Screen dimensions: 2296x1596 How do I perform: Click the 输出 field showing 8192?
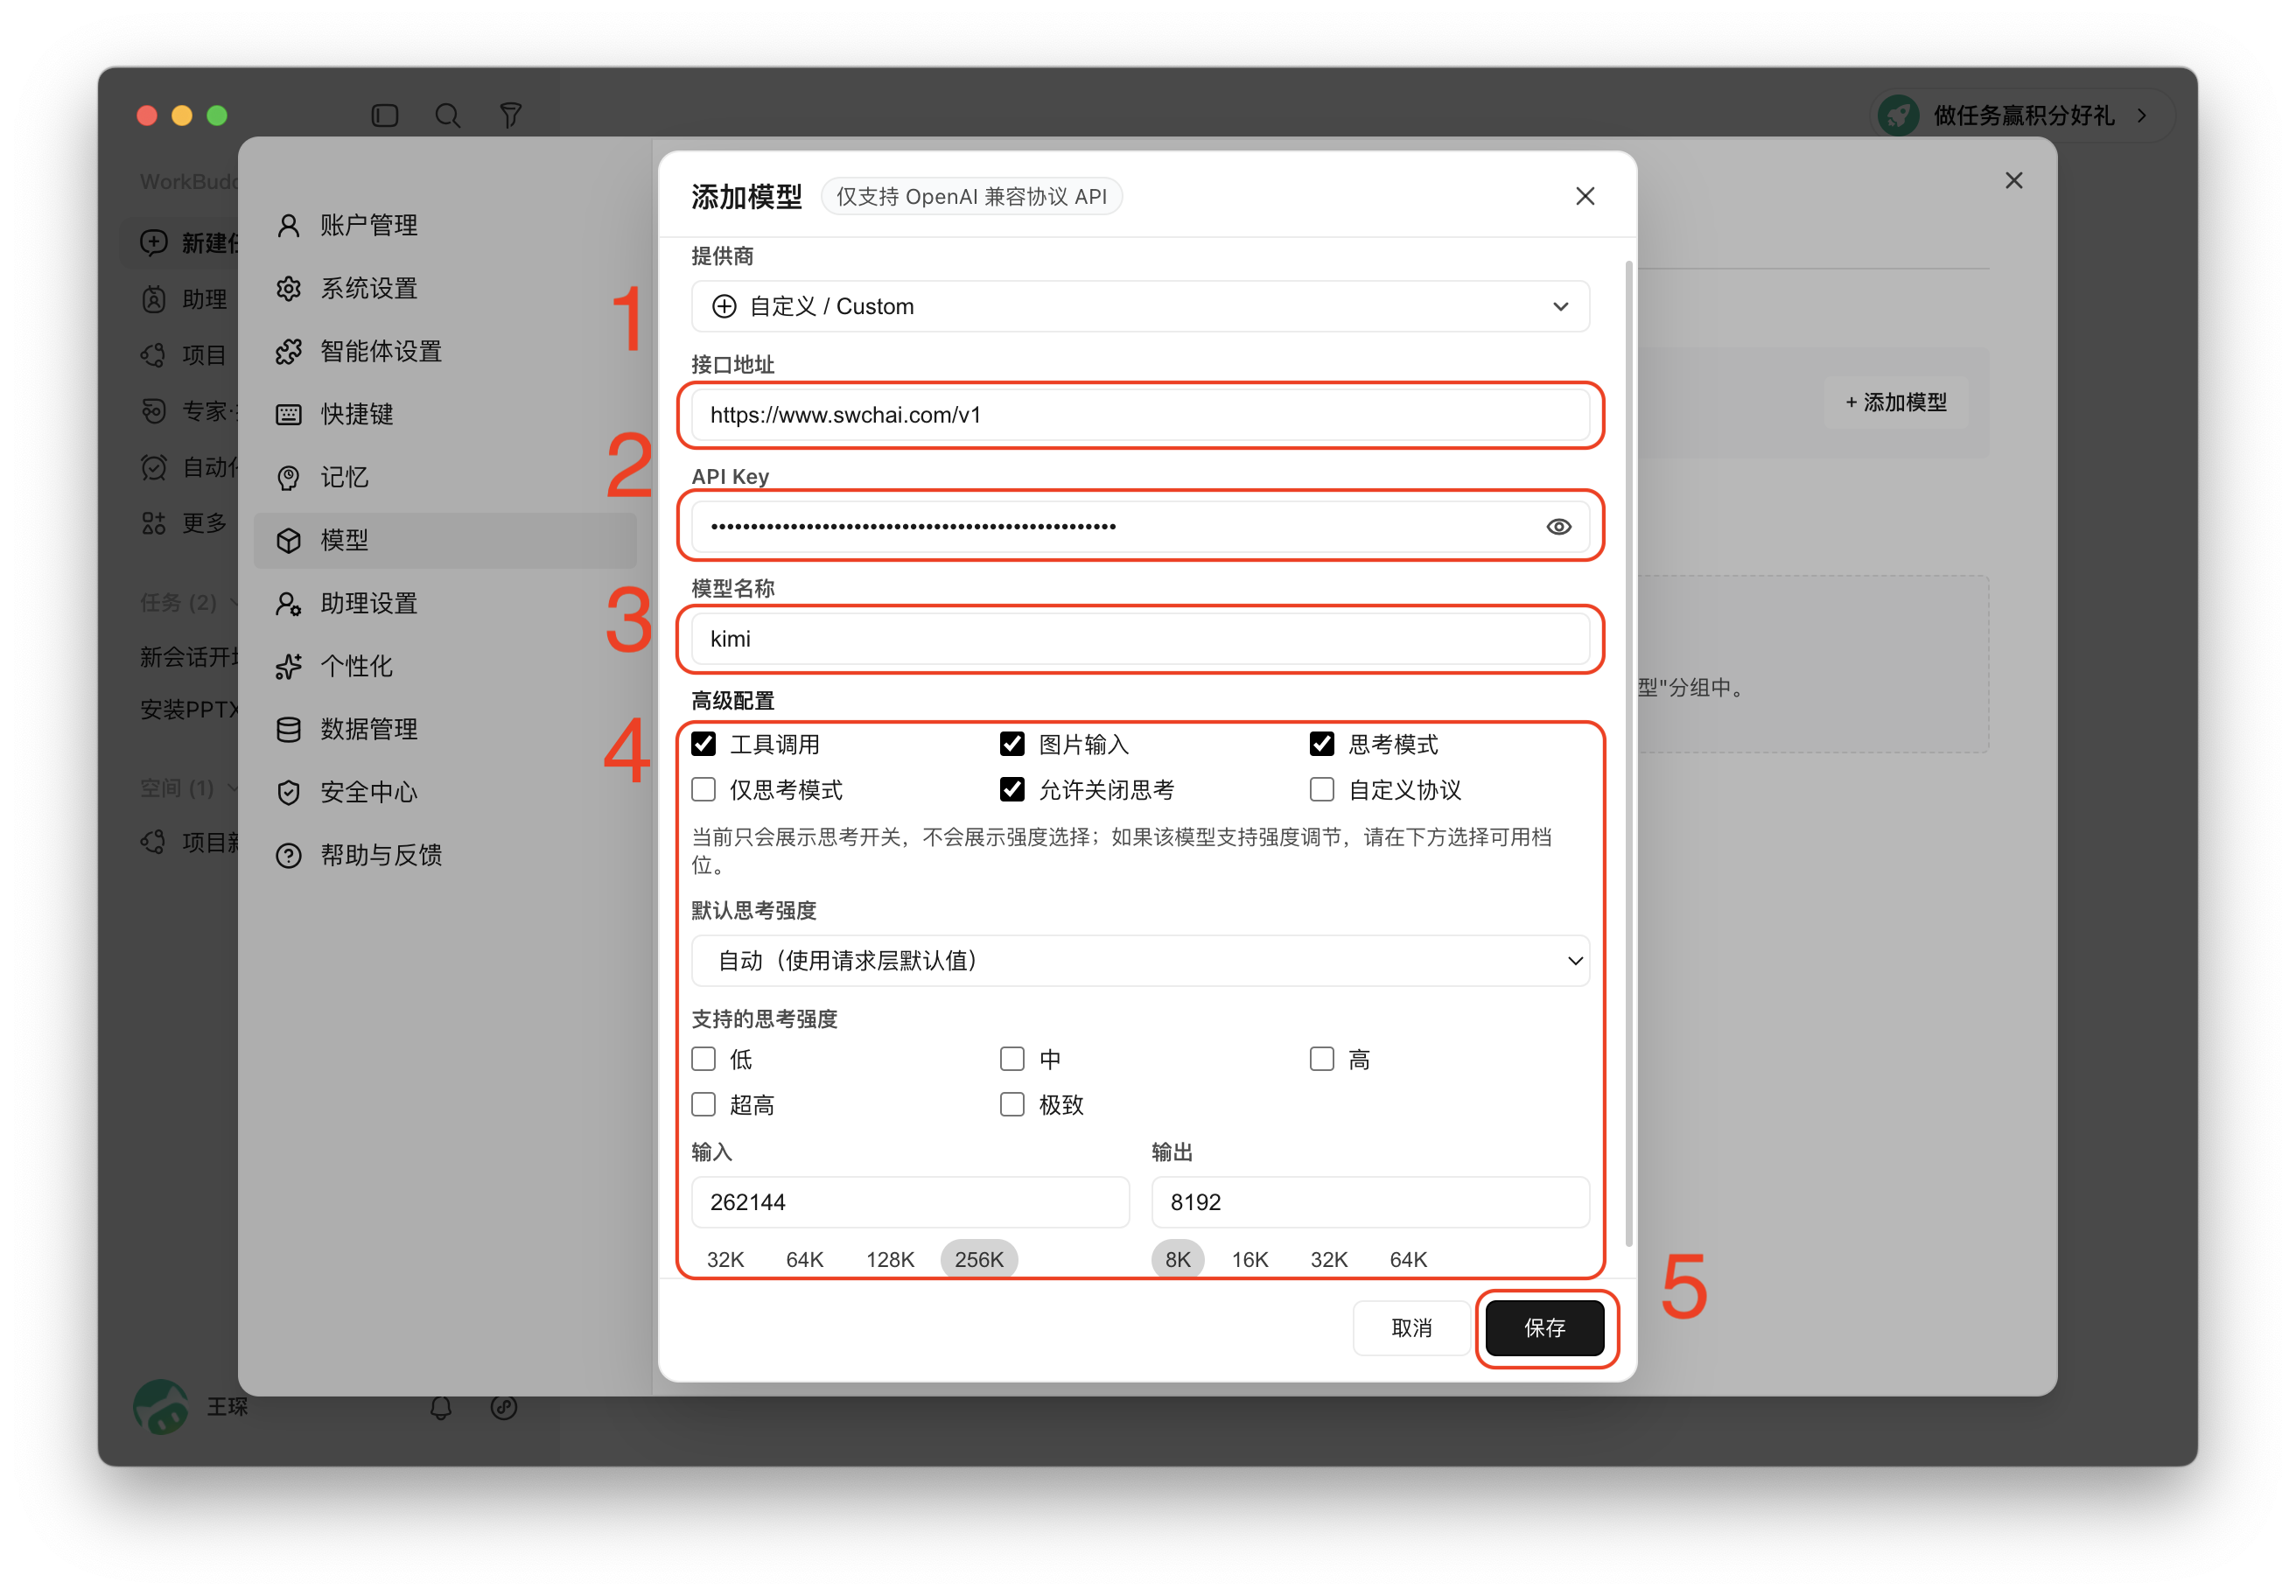coord(1370,1201)
